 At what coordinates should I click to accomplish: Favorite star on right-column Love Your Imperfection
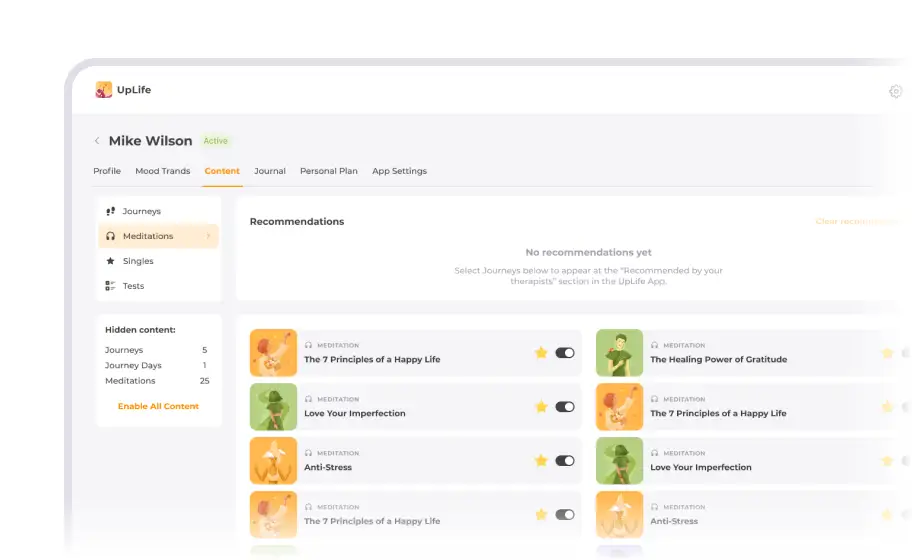click(887, 461)
